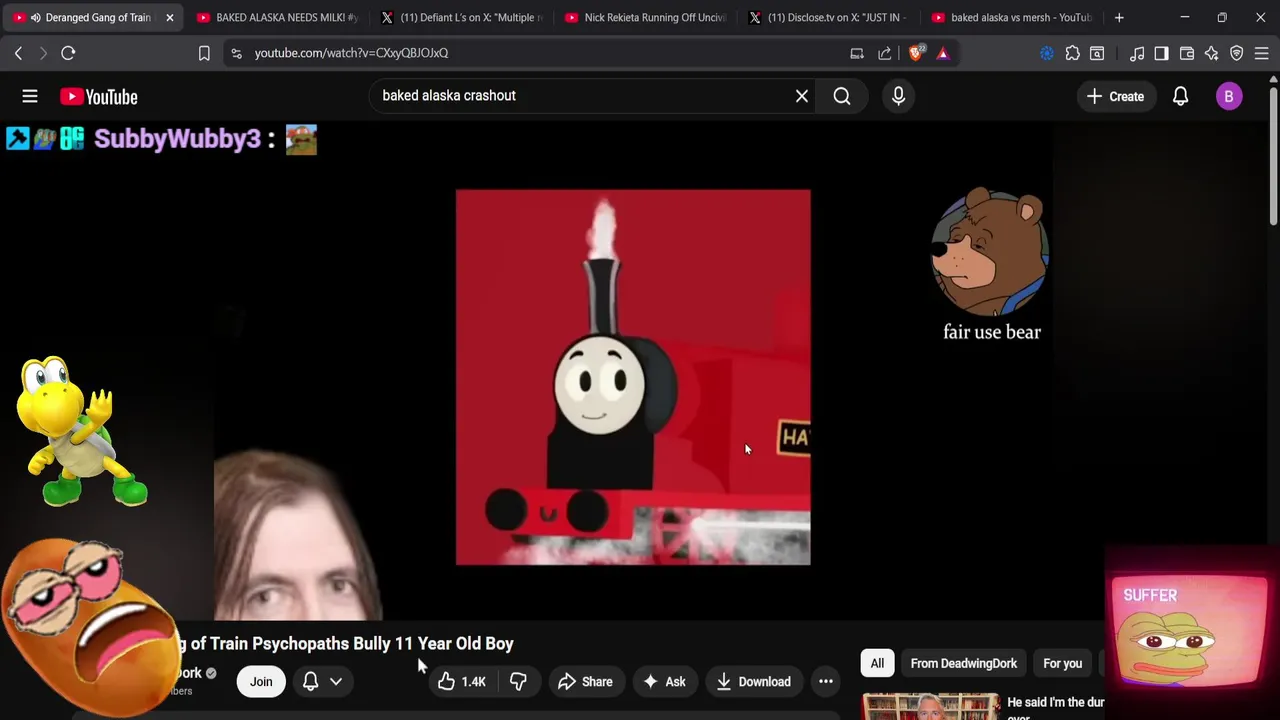Click the Join channel button
The width and height of the screenshot is (1280, 720).
coord(261,682)
